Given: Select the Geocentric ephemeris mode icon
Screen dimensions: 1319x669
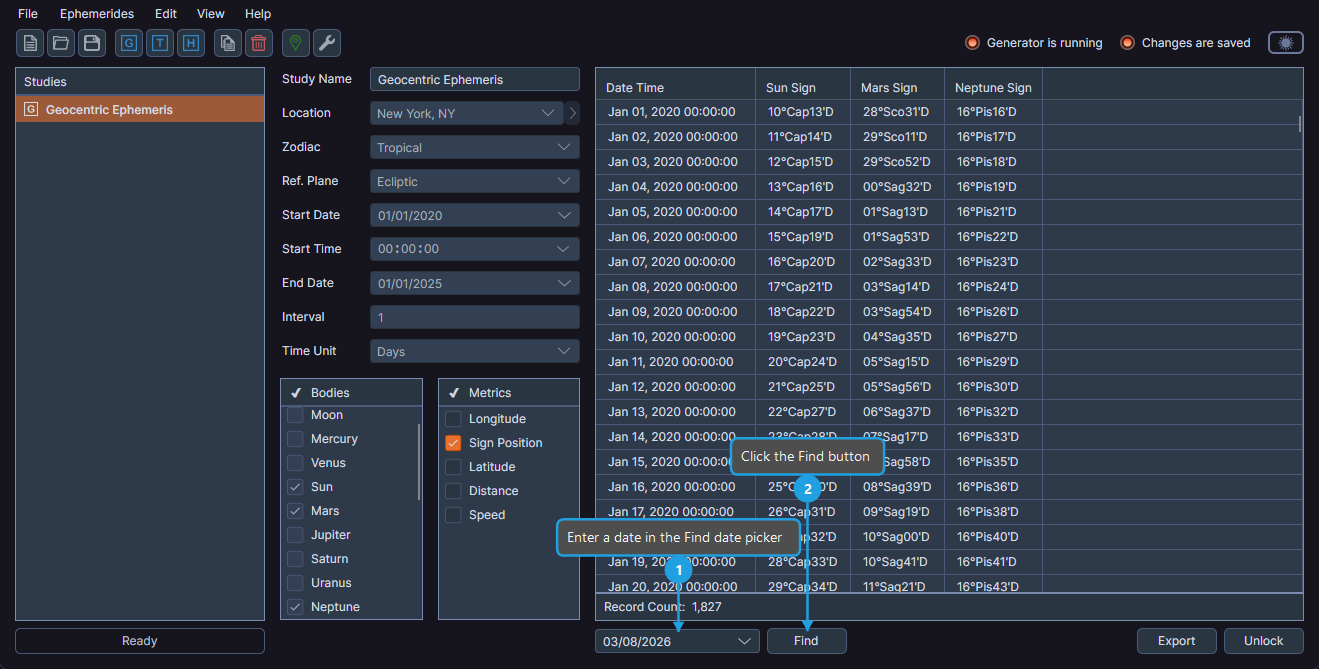Looking at the screenshot, I should coord(128,43).
